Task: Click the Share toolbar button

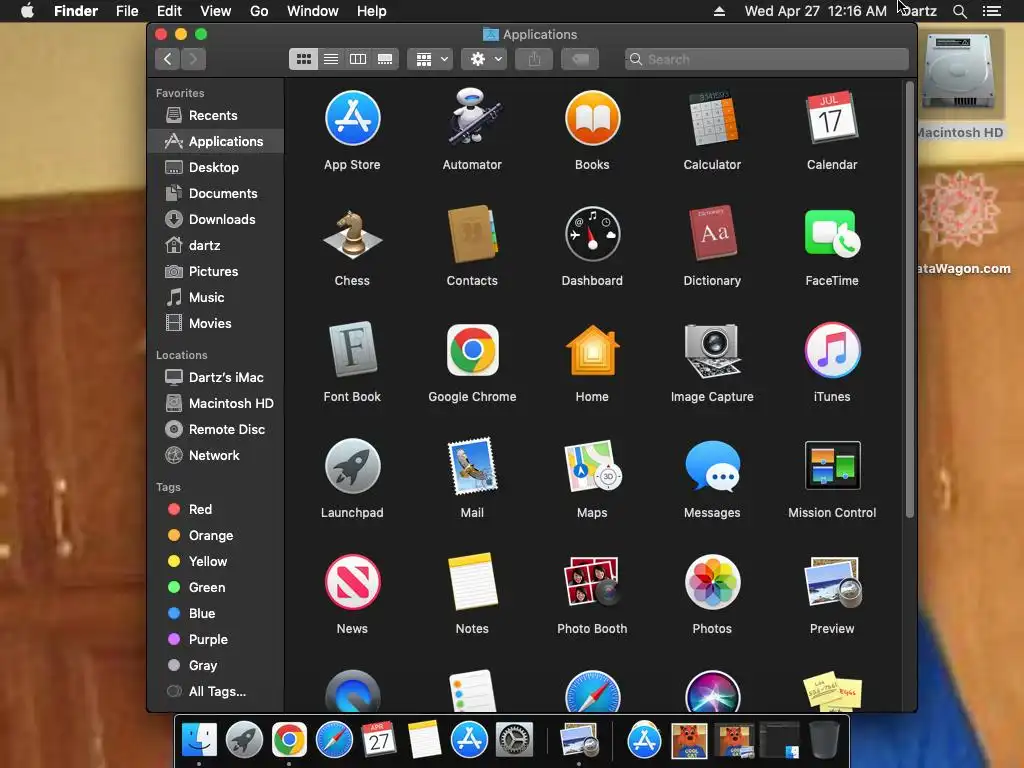Action: pyautogui.click(x=534, y=59)
